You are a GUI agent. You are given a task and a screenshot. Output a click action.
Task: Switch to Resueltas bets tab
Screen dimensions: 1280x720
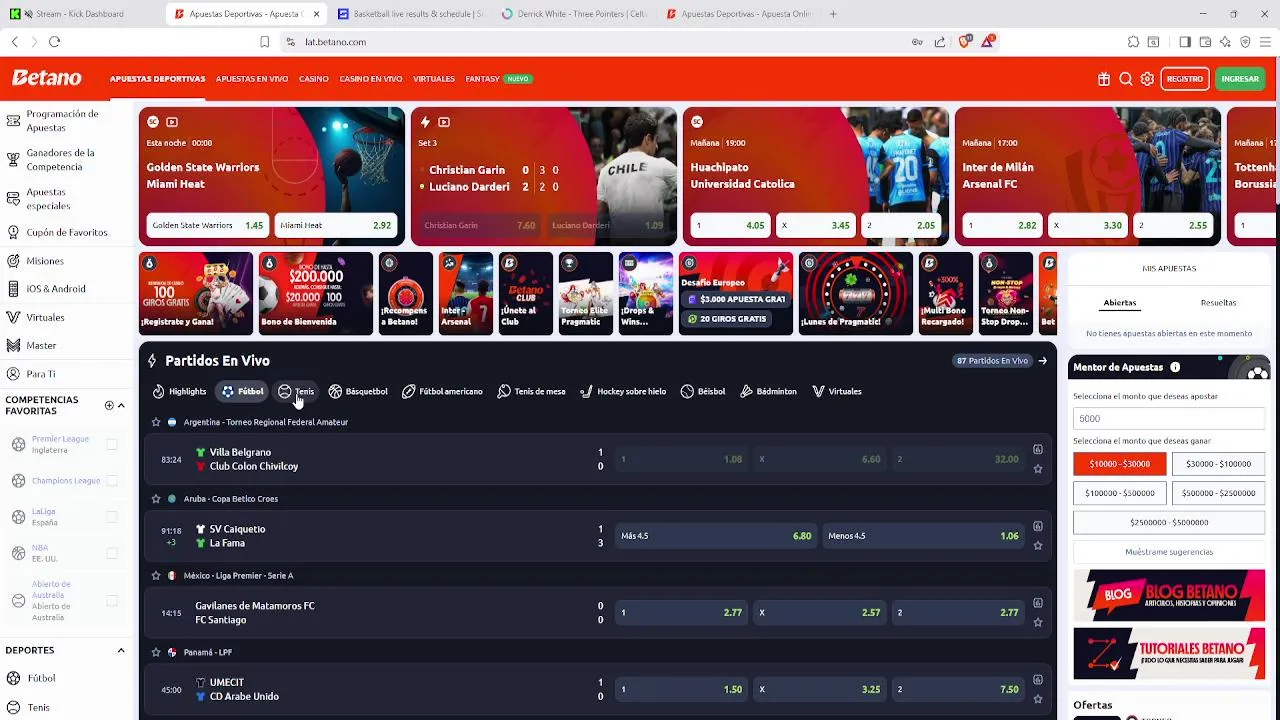click(1218, 303)
